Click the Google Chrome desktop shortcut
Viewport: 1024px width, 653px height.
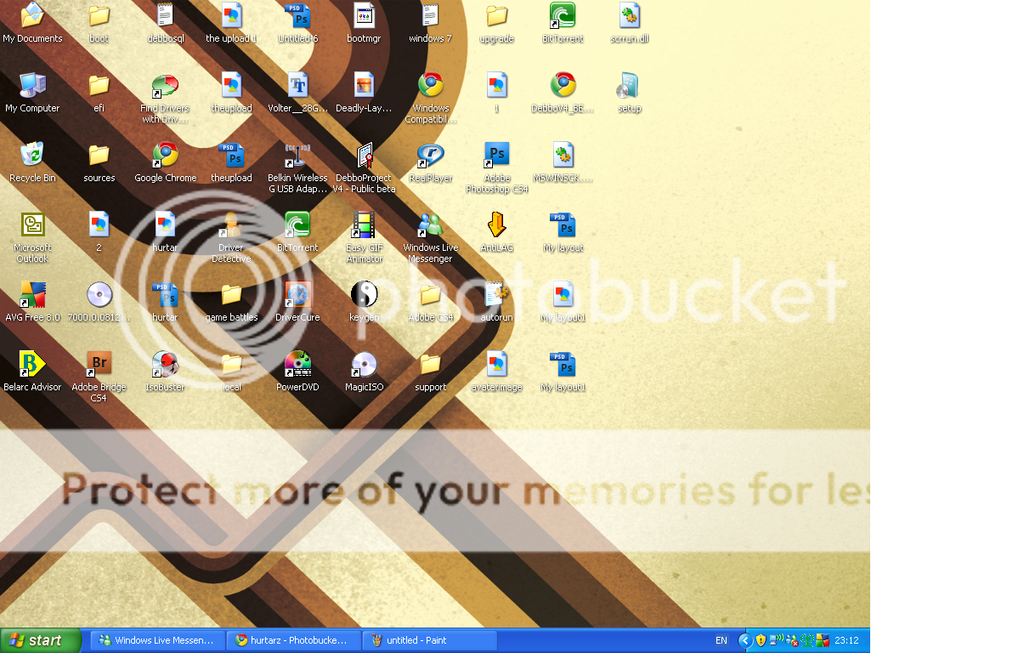pyautogui.click(x=165, y=157)
